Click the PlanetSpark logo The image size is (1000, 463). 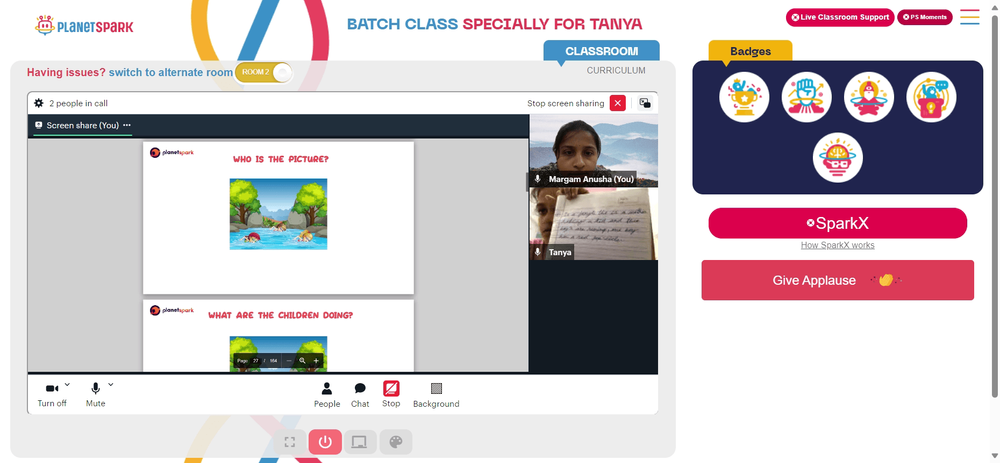[85, 26]
